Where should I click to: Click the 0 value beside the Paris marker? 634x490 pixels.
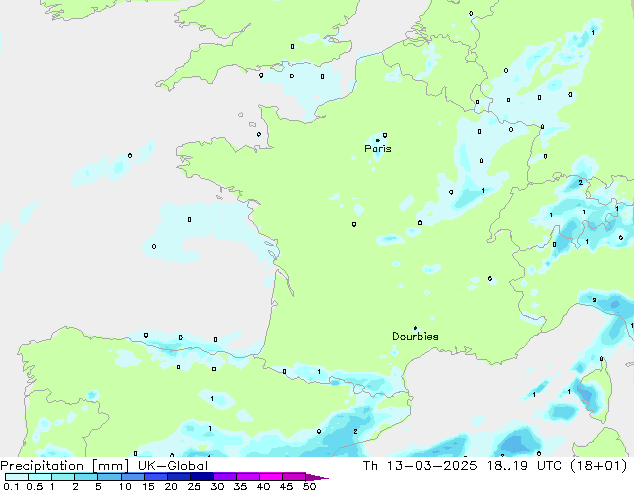pyautogui.click(x=385, y=135)
